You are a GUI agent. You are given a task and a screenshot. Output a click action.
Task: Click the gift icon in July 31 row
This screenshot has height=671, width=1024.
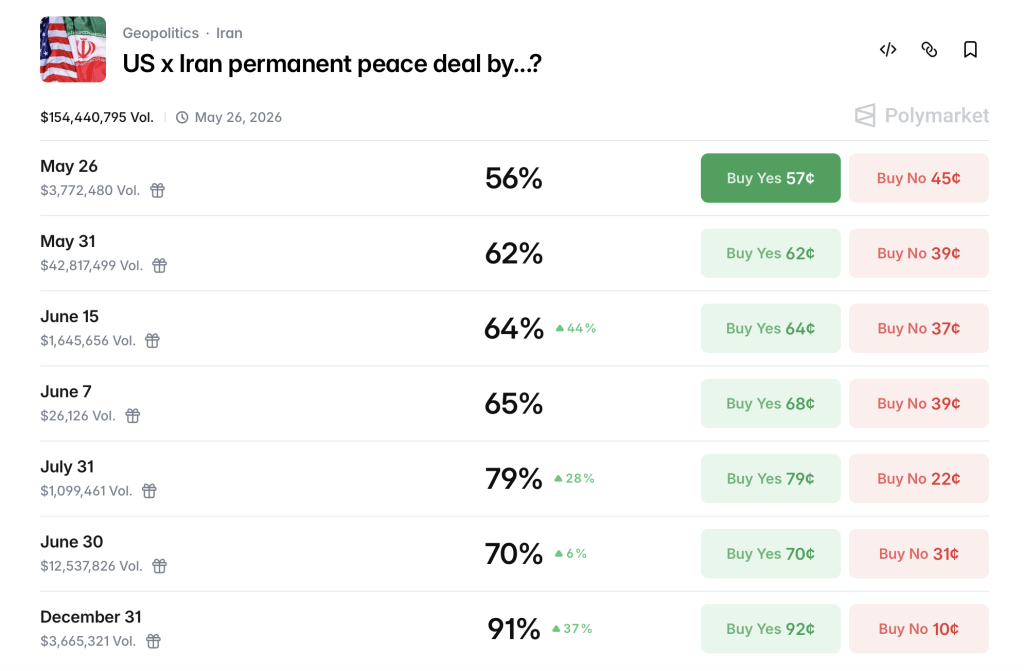point(150,491)
